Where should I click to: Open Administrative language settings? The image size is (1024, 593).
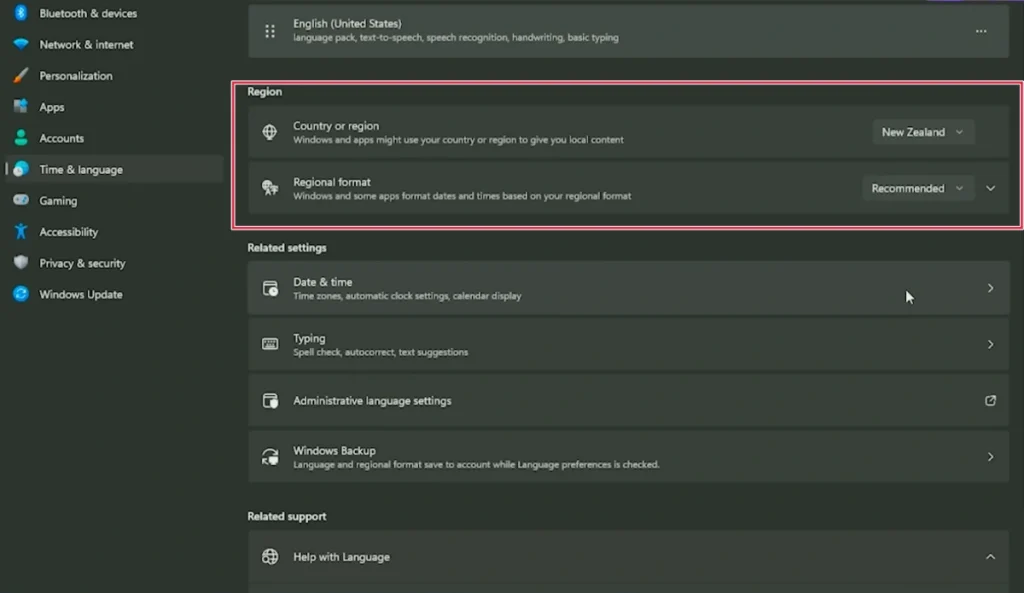coord(628,400)
